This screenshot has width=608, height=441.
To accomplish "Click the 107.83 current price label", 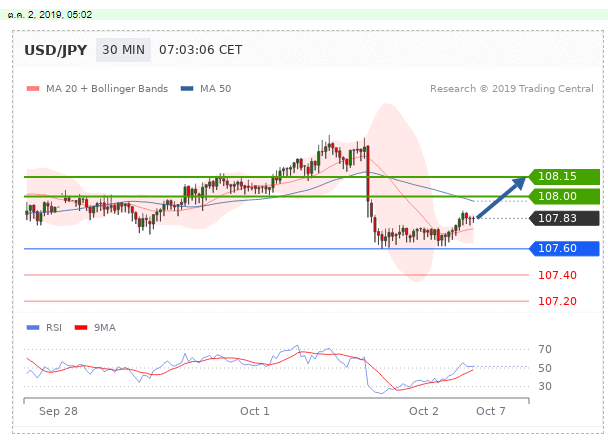I will [564, 218].
